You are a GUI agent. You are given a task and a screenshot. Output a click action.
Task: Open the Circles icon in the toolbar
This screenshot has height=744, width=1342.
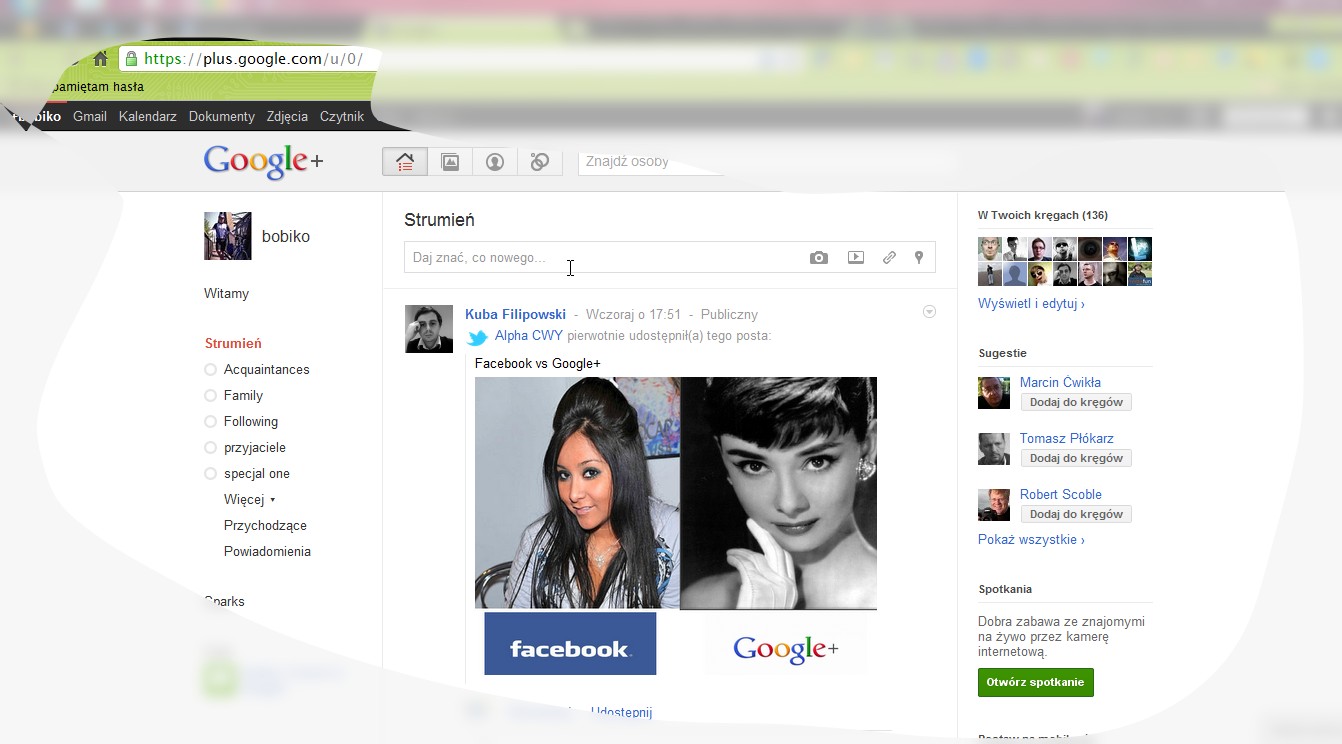[x=540, y=162]
